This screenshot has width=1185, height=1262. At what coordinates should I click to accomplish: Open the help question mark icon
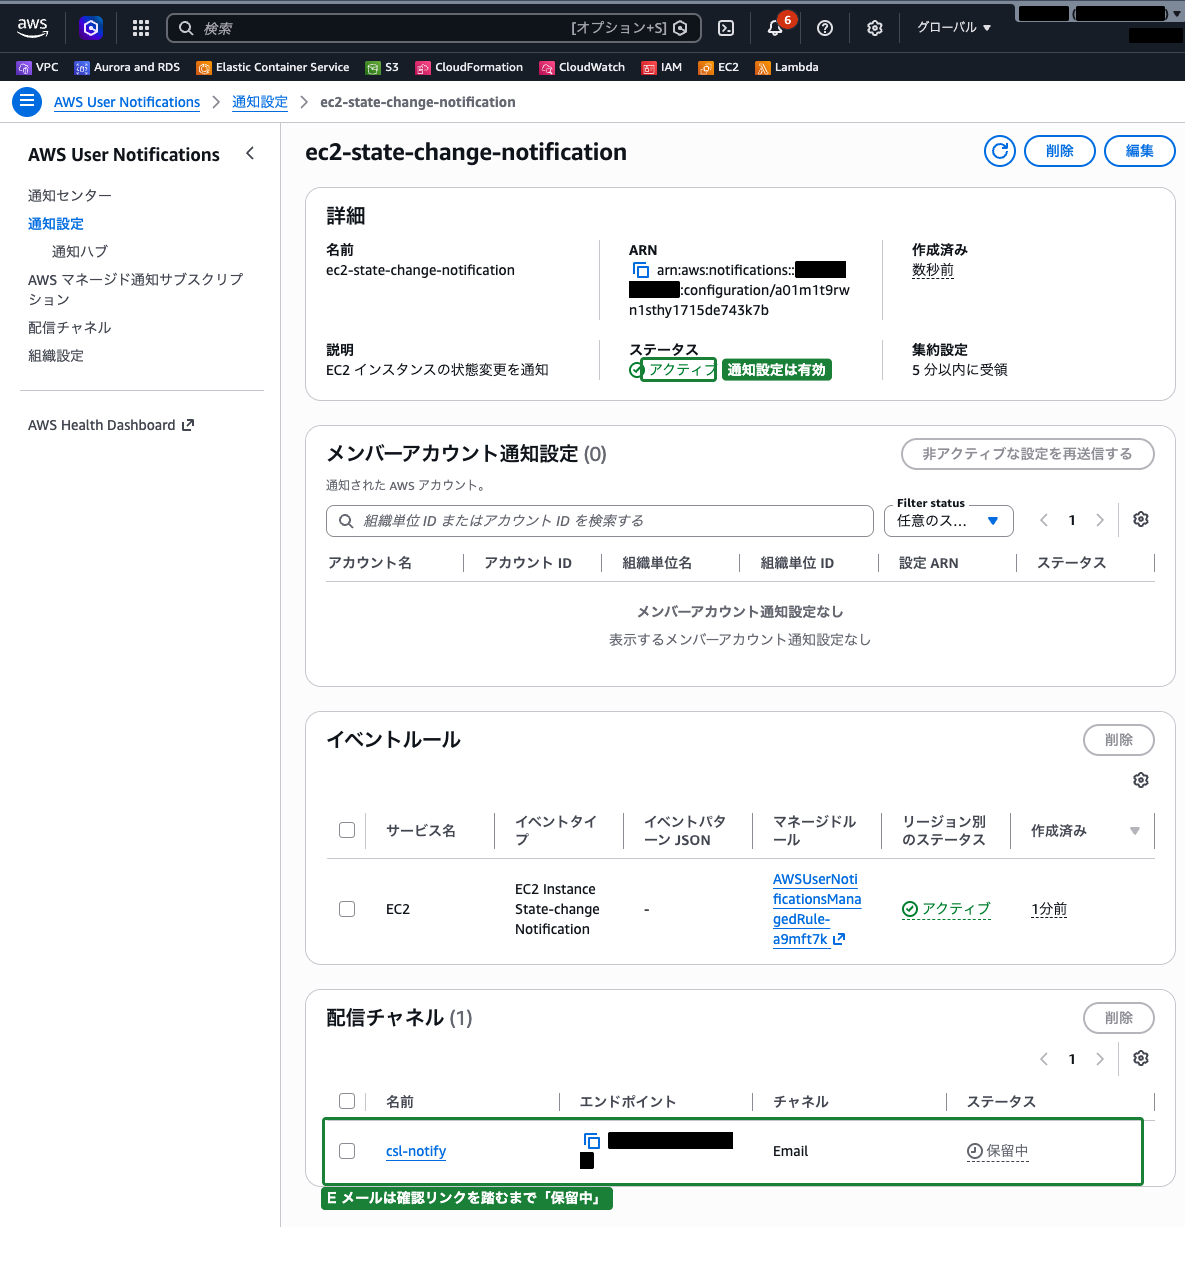point(825,28)
